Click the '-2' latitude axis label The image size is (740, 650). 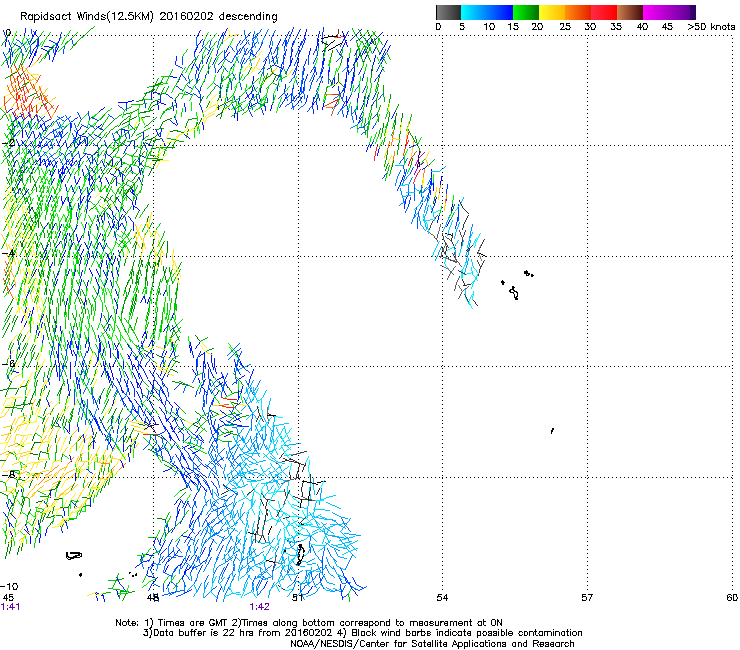pyautogui.click(x=8, y=143)
